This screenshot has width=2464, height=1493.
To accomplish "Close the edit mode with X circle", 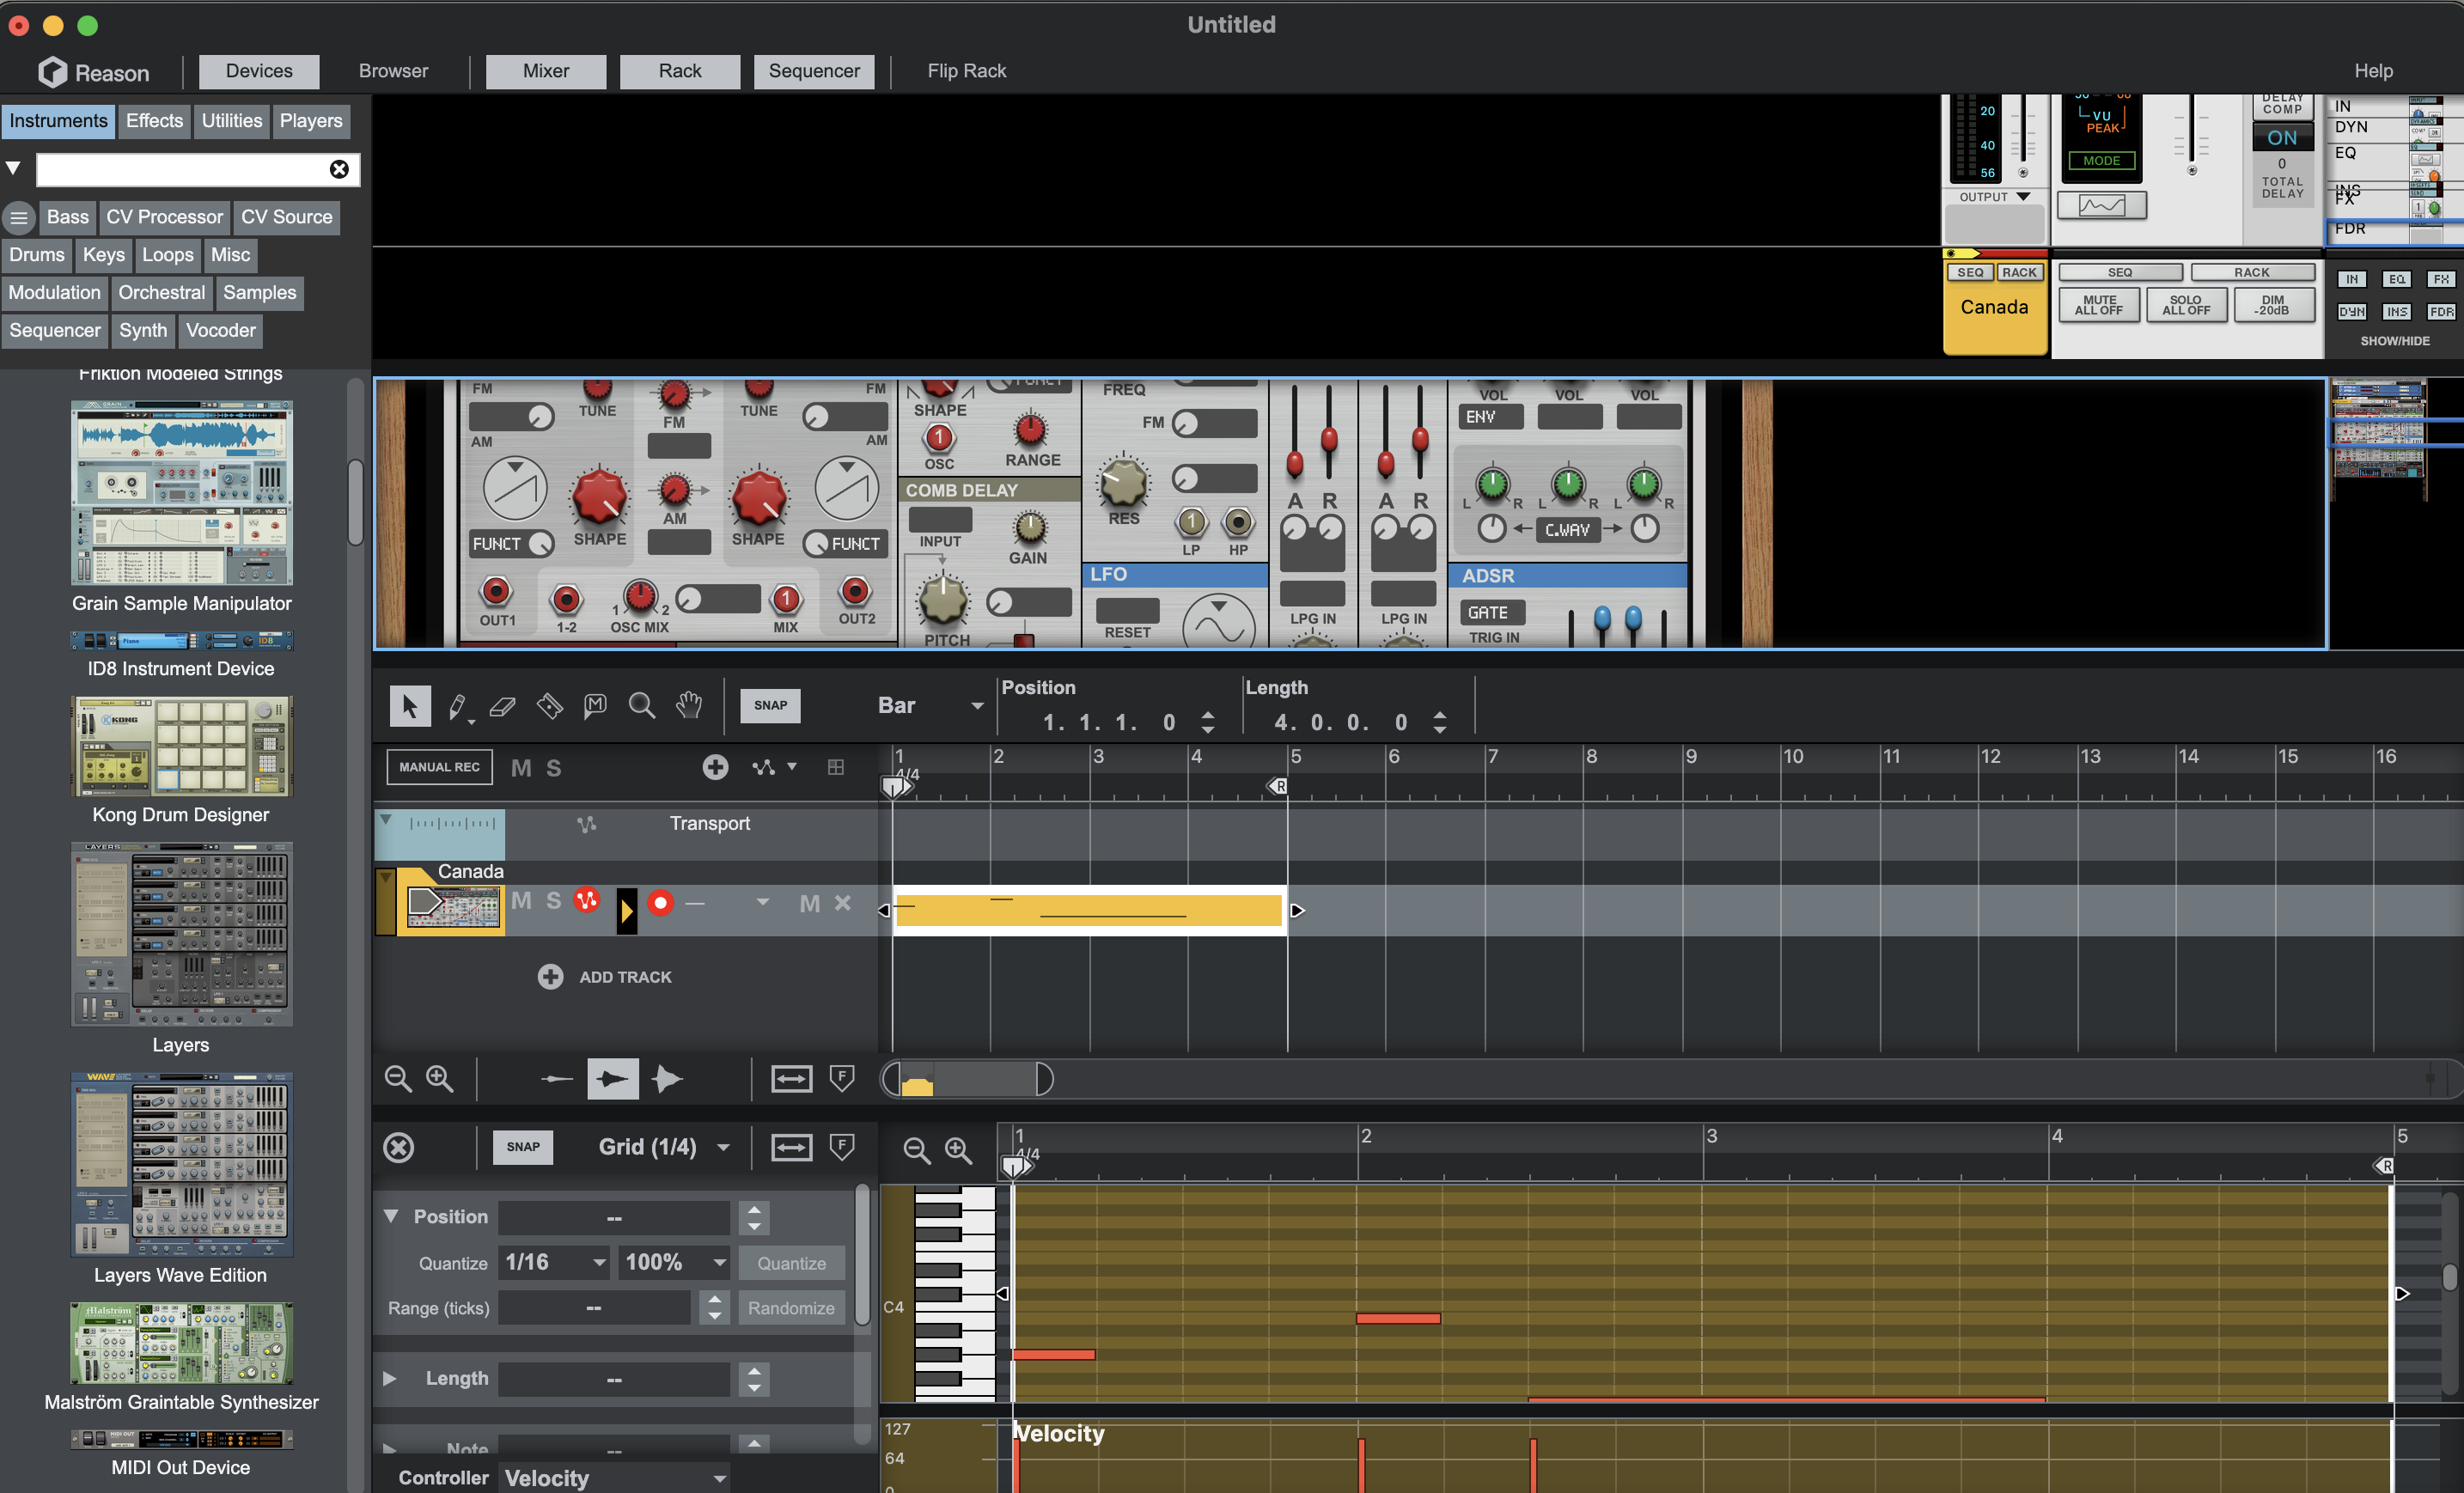I will (399, 1147).
